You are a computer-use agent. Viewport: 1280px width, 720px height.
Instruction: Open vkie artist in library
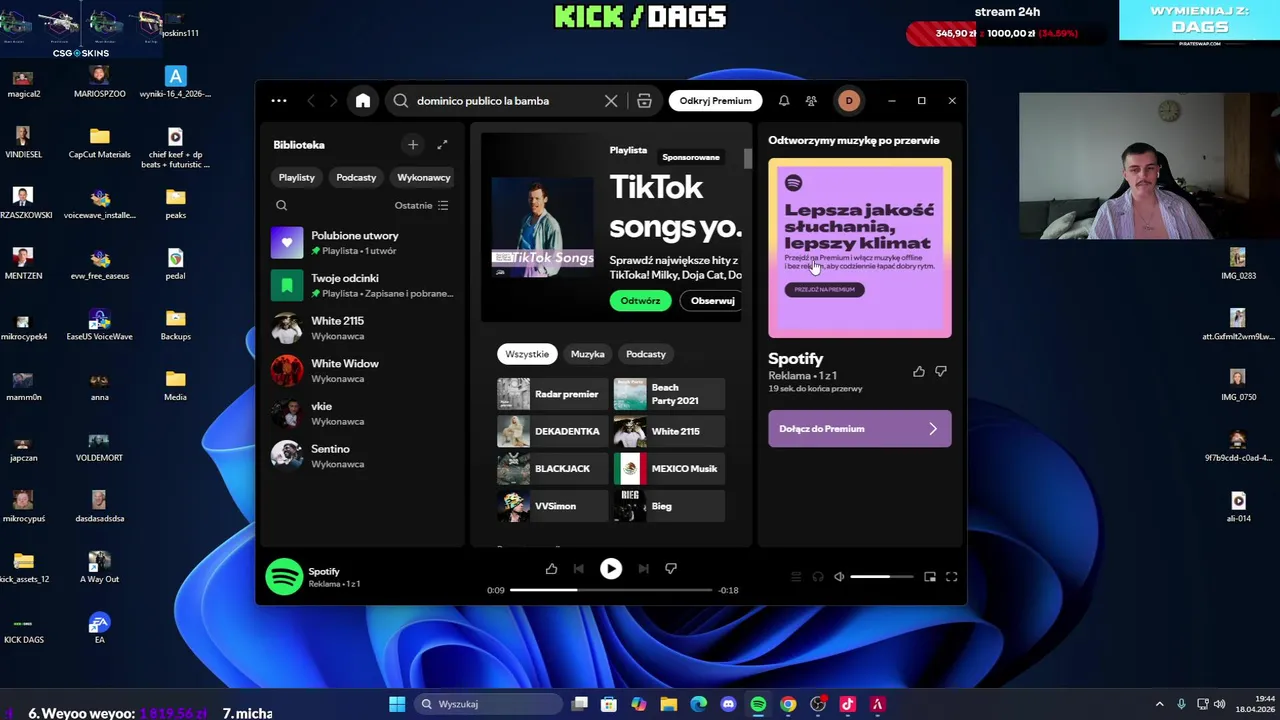363,414
